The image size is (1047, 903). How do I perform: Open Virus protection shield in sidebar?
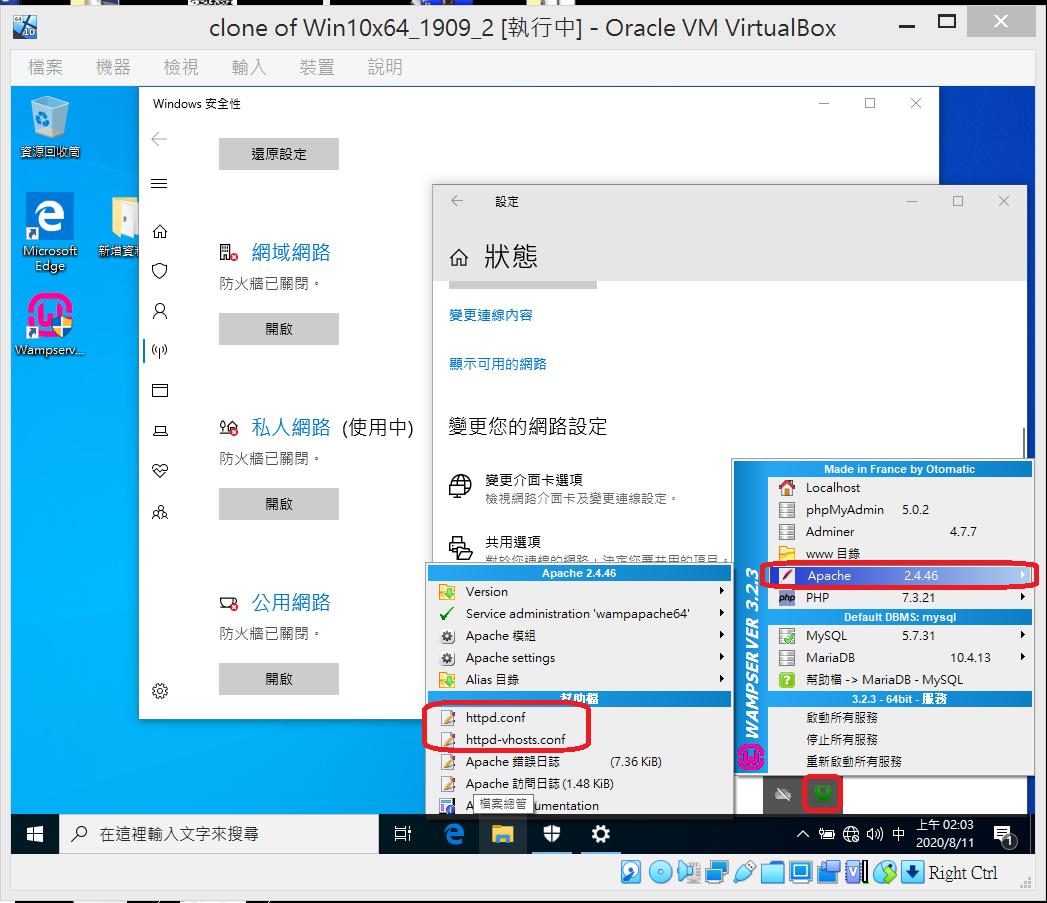coord(160,270)
